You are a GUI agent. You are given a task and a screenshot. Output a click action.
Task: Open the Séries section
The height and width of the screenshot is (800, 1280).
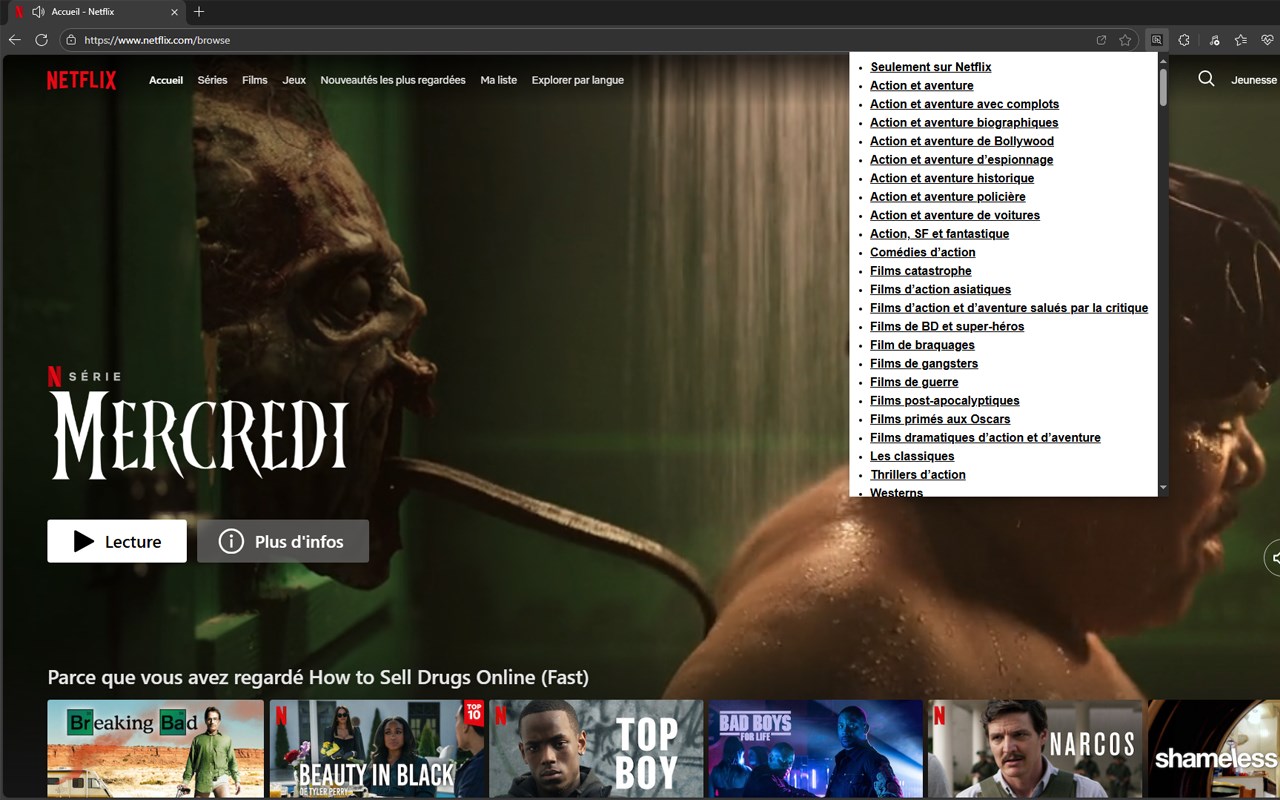pyautogui.click(x=212, y=80)
